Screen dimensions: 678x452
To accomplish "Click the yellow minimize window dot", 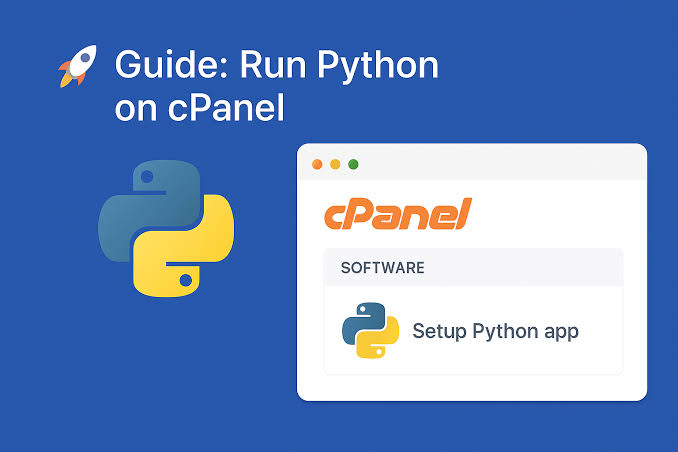I will tap(335, 164).
